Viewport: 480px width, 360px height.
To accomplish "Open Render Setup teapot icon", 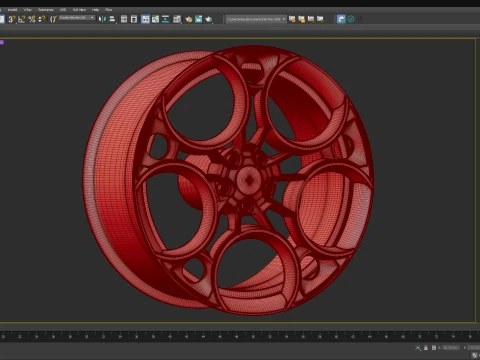I will coord(188,19).
